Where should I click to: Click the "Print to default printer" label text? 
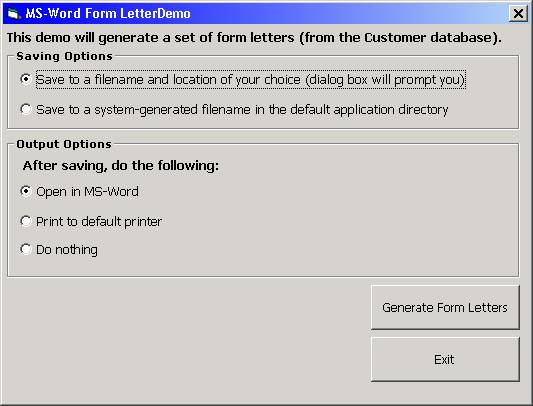99,222
